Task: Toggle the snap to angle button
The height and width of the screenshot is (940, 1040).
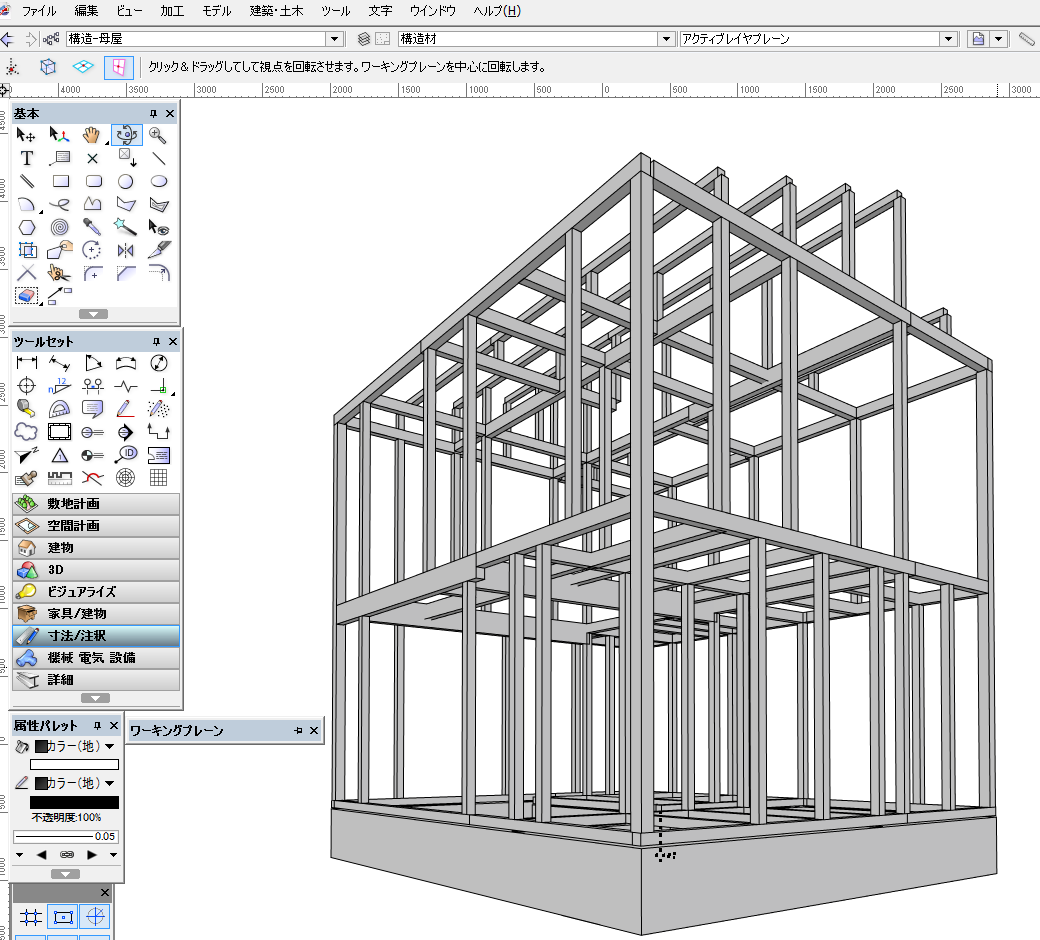Action: coord(95,917)
